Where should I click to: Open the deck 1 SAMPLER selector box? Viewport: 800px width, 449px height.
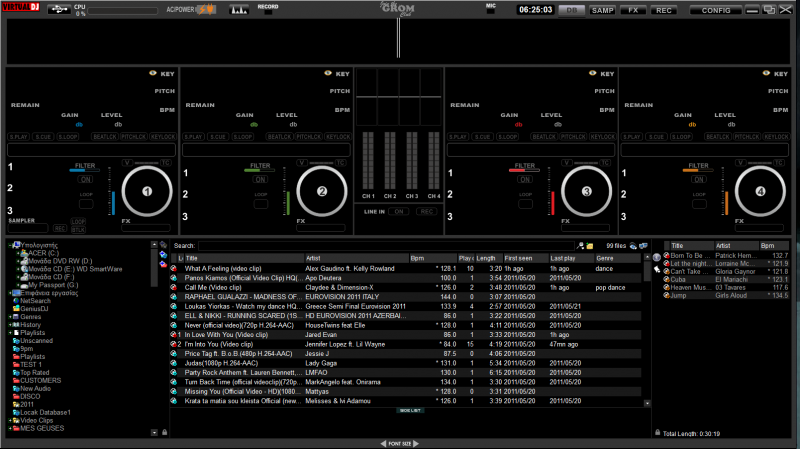pyautogui.click(x=29, y=228)
